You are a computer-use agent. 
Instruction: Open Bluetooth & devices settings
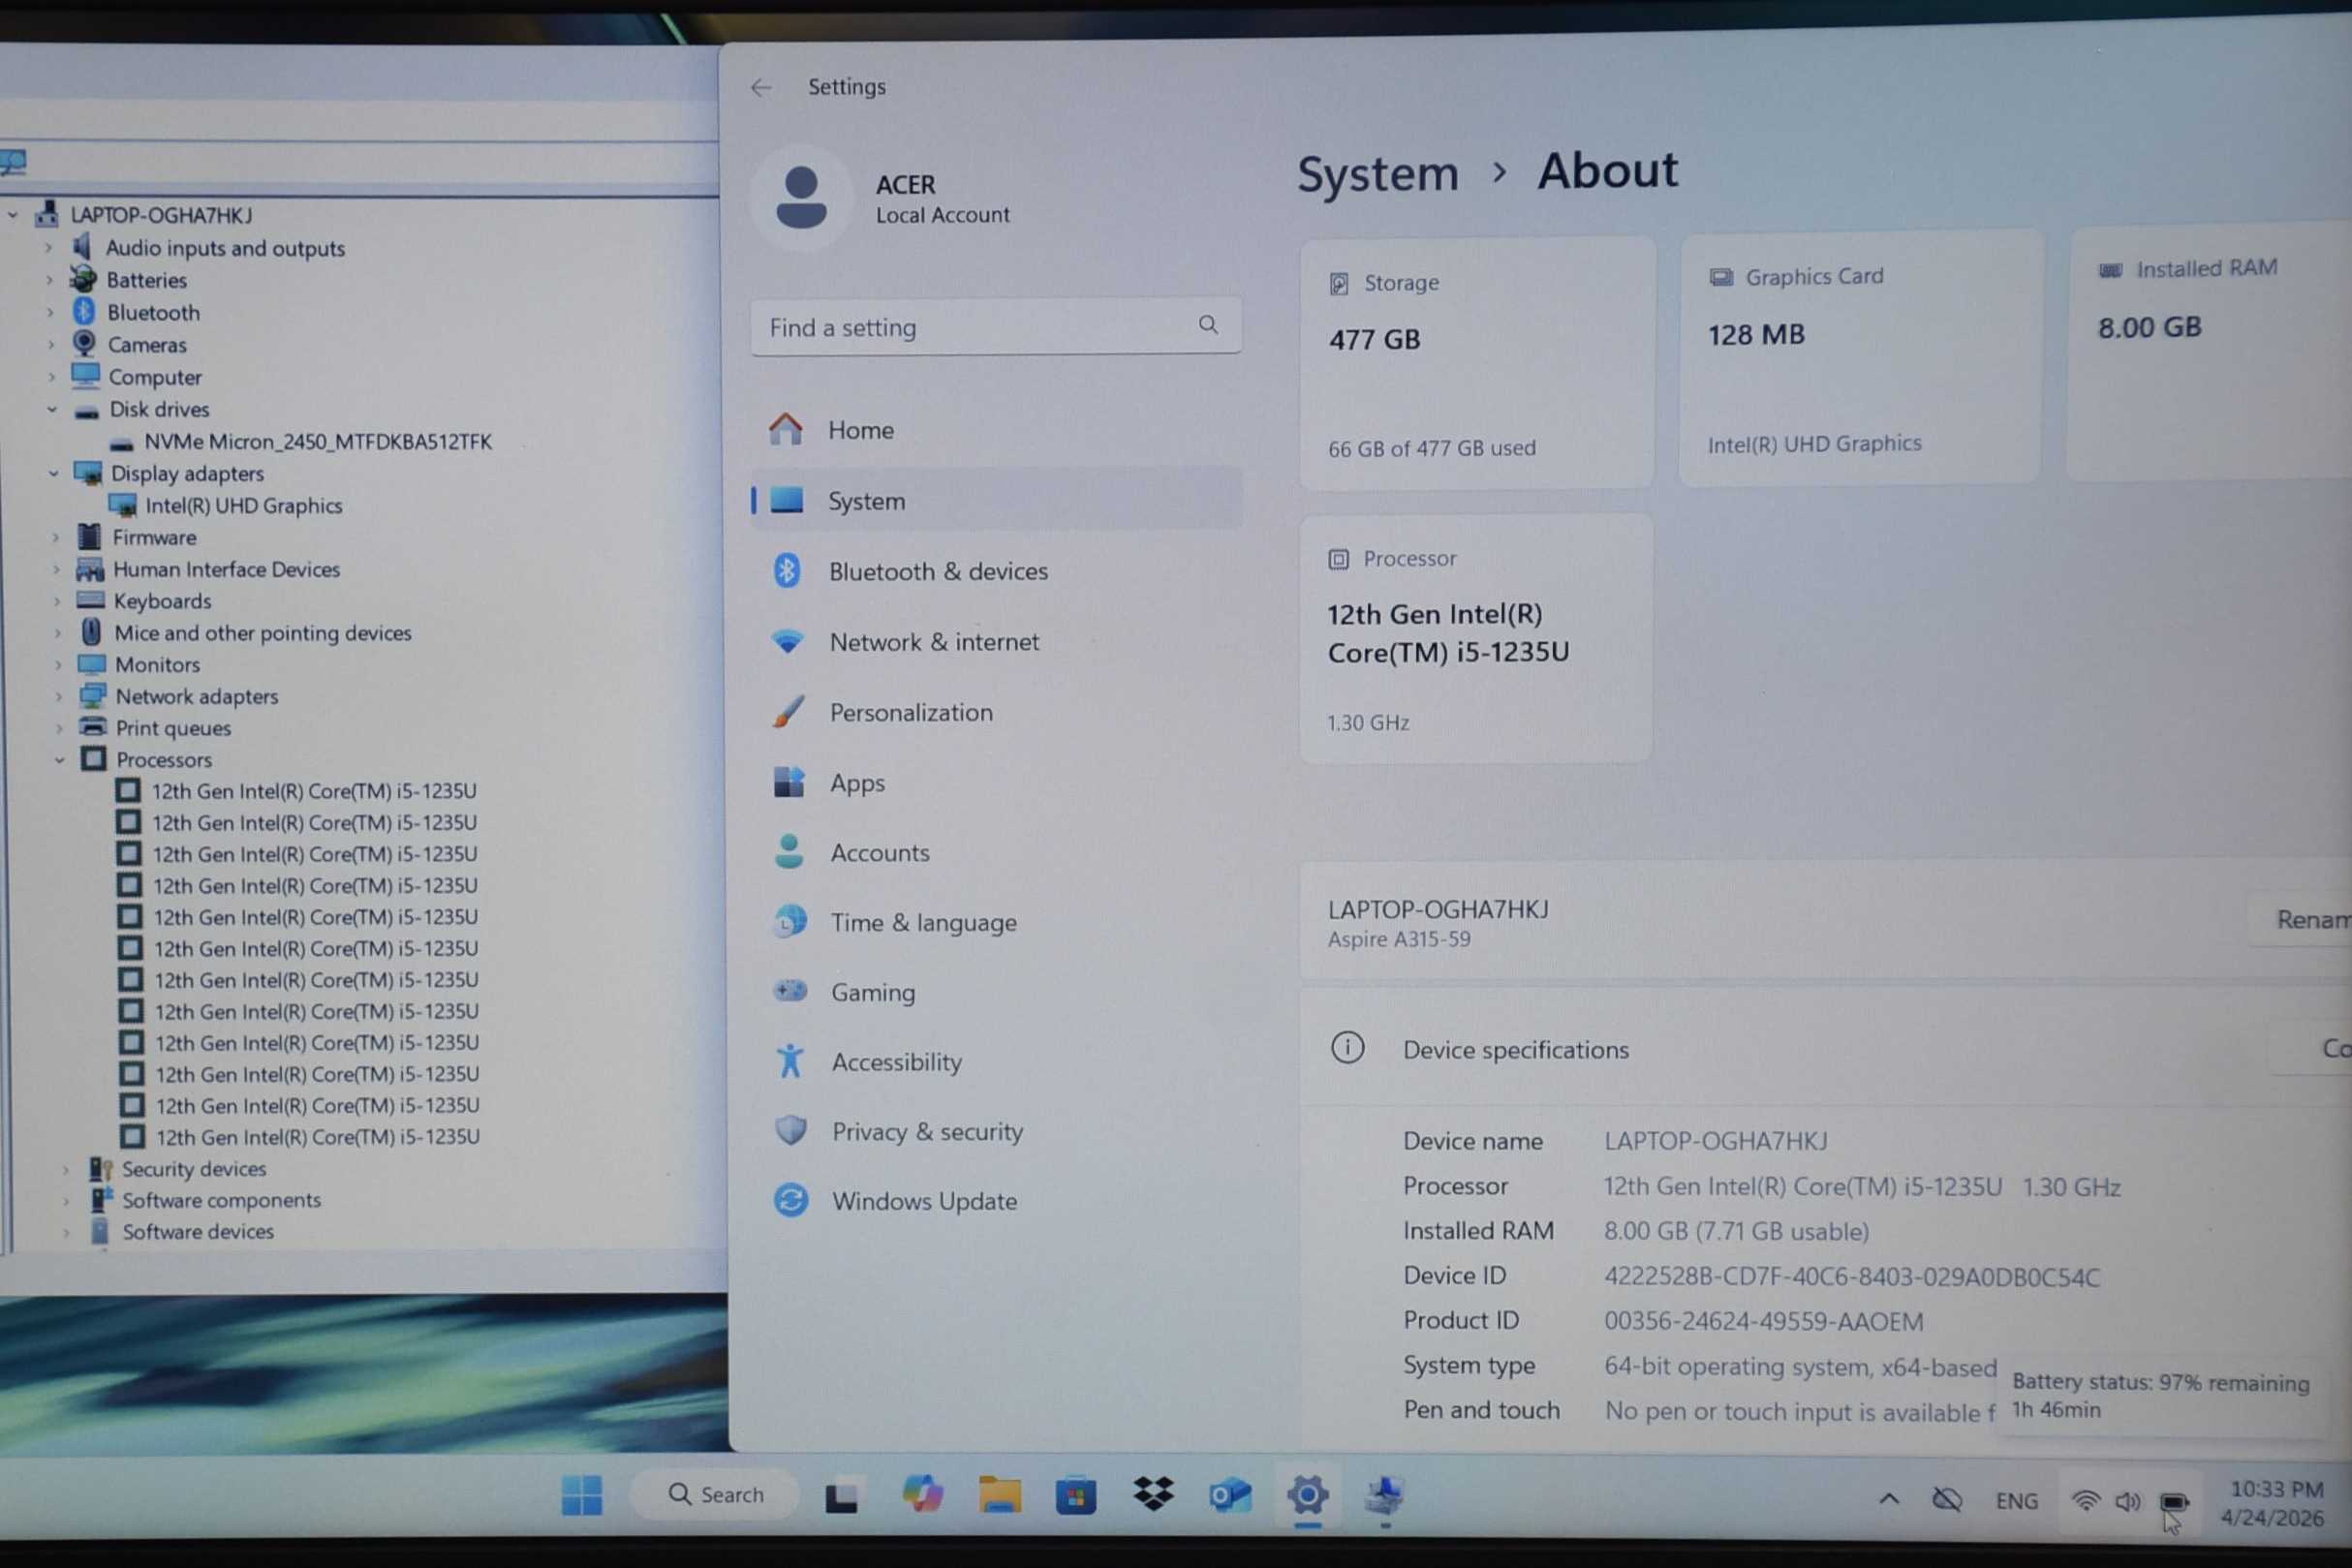pos(937,571)
